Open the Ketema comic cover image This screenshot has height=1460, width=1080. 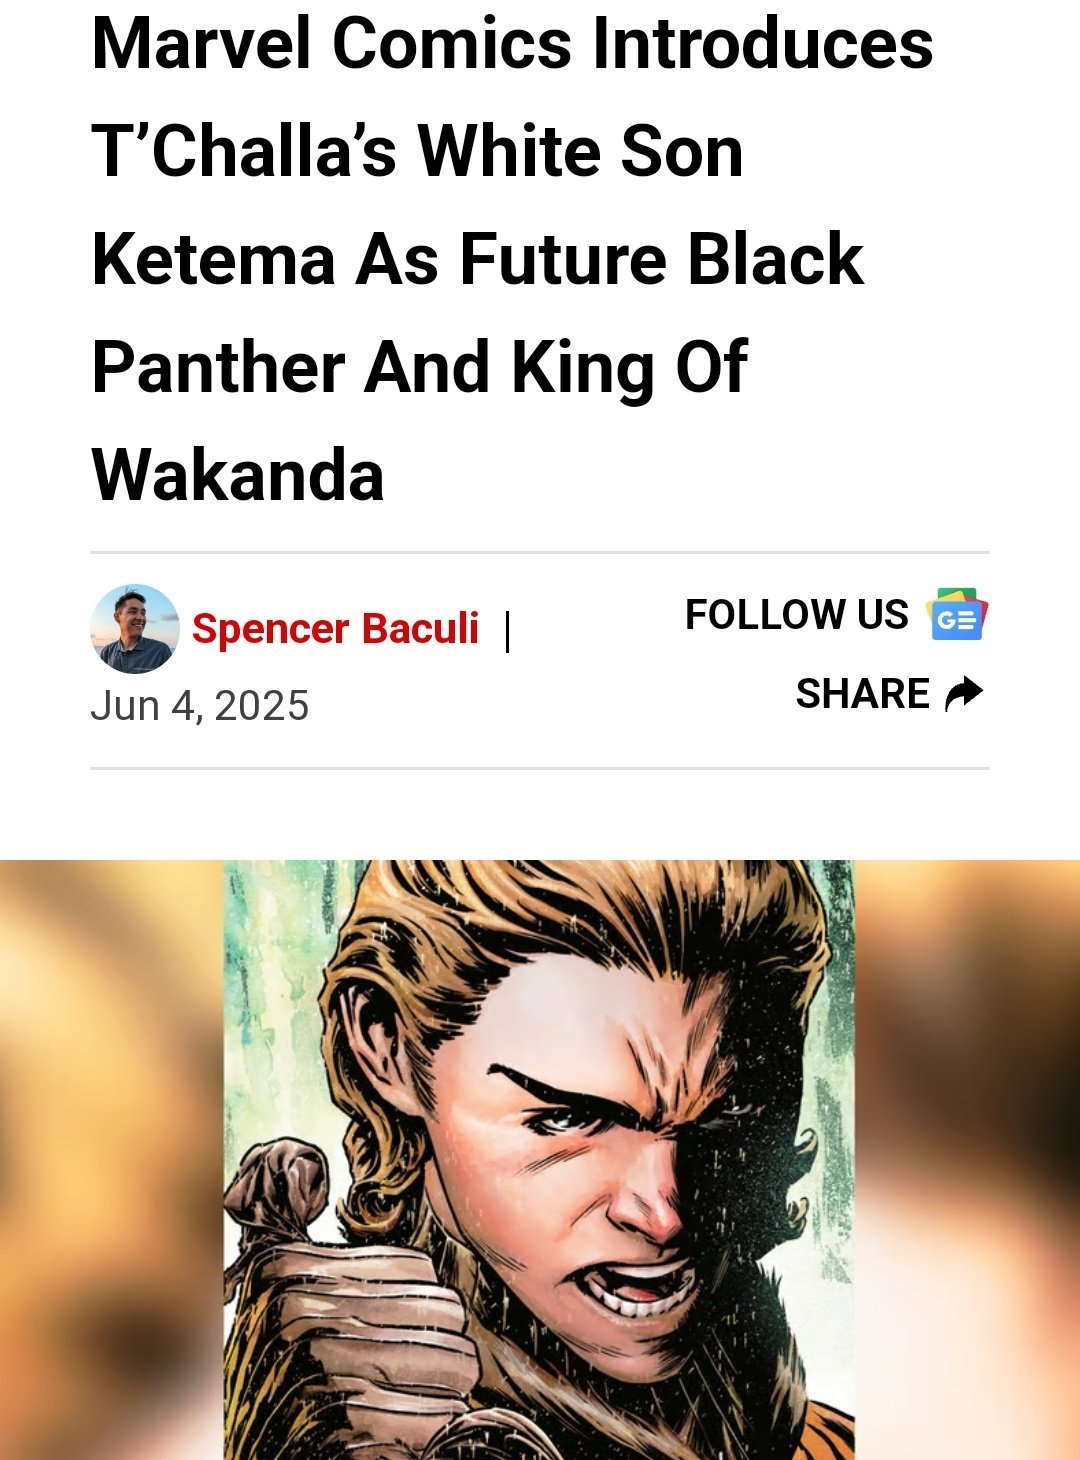(539, 1160)
